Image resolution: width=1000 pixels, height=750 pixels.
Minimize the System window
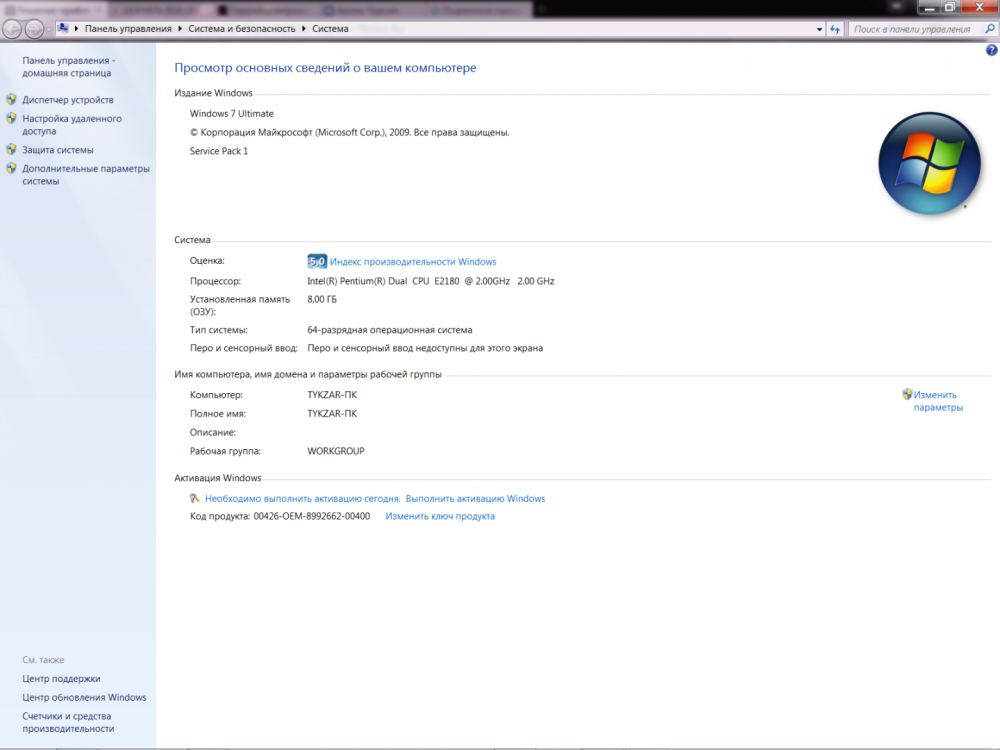click(929, 7)
